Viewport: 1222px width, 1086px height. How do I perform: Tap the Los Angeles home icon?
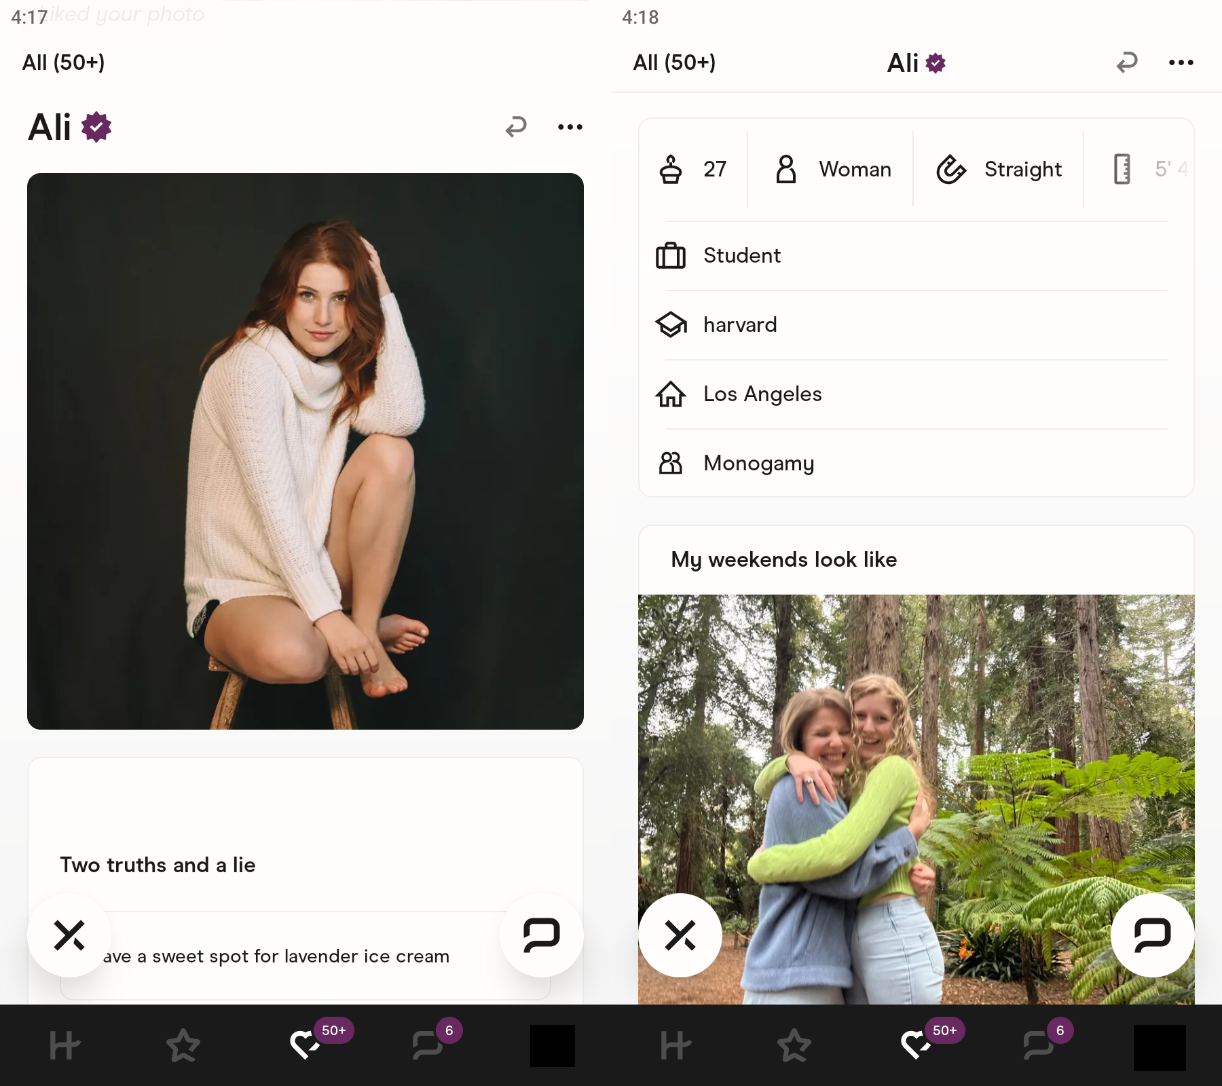670,394
